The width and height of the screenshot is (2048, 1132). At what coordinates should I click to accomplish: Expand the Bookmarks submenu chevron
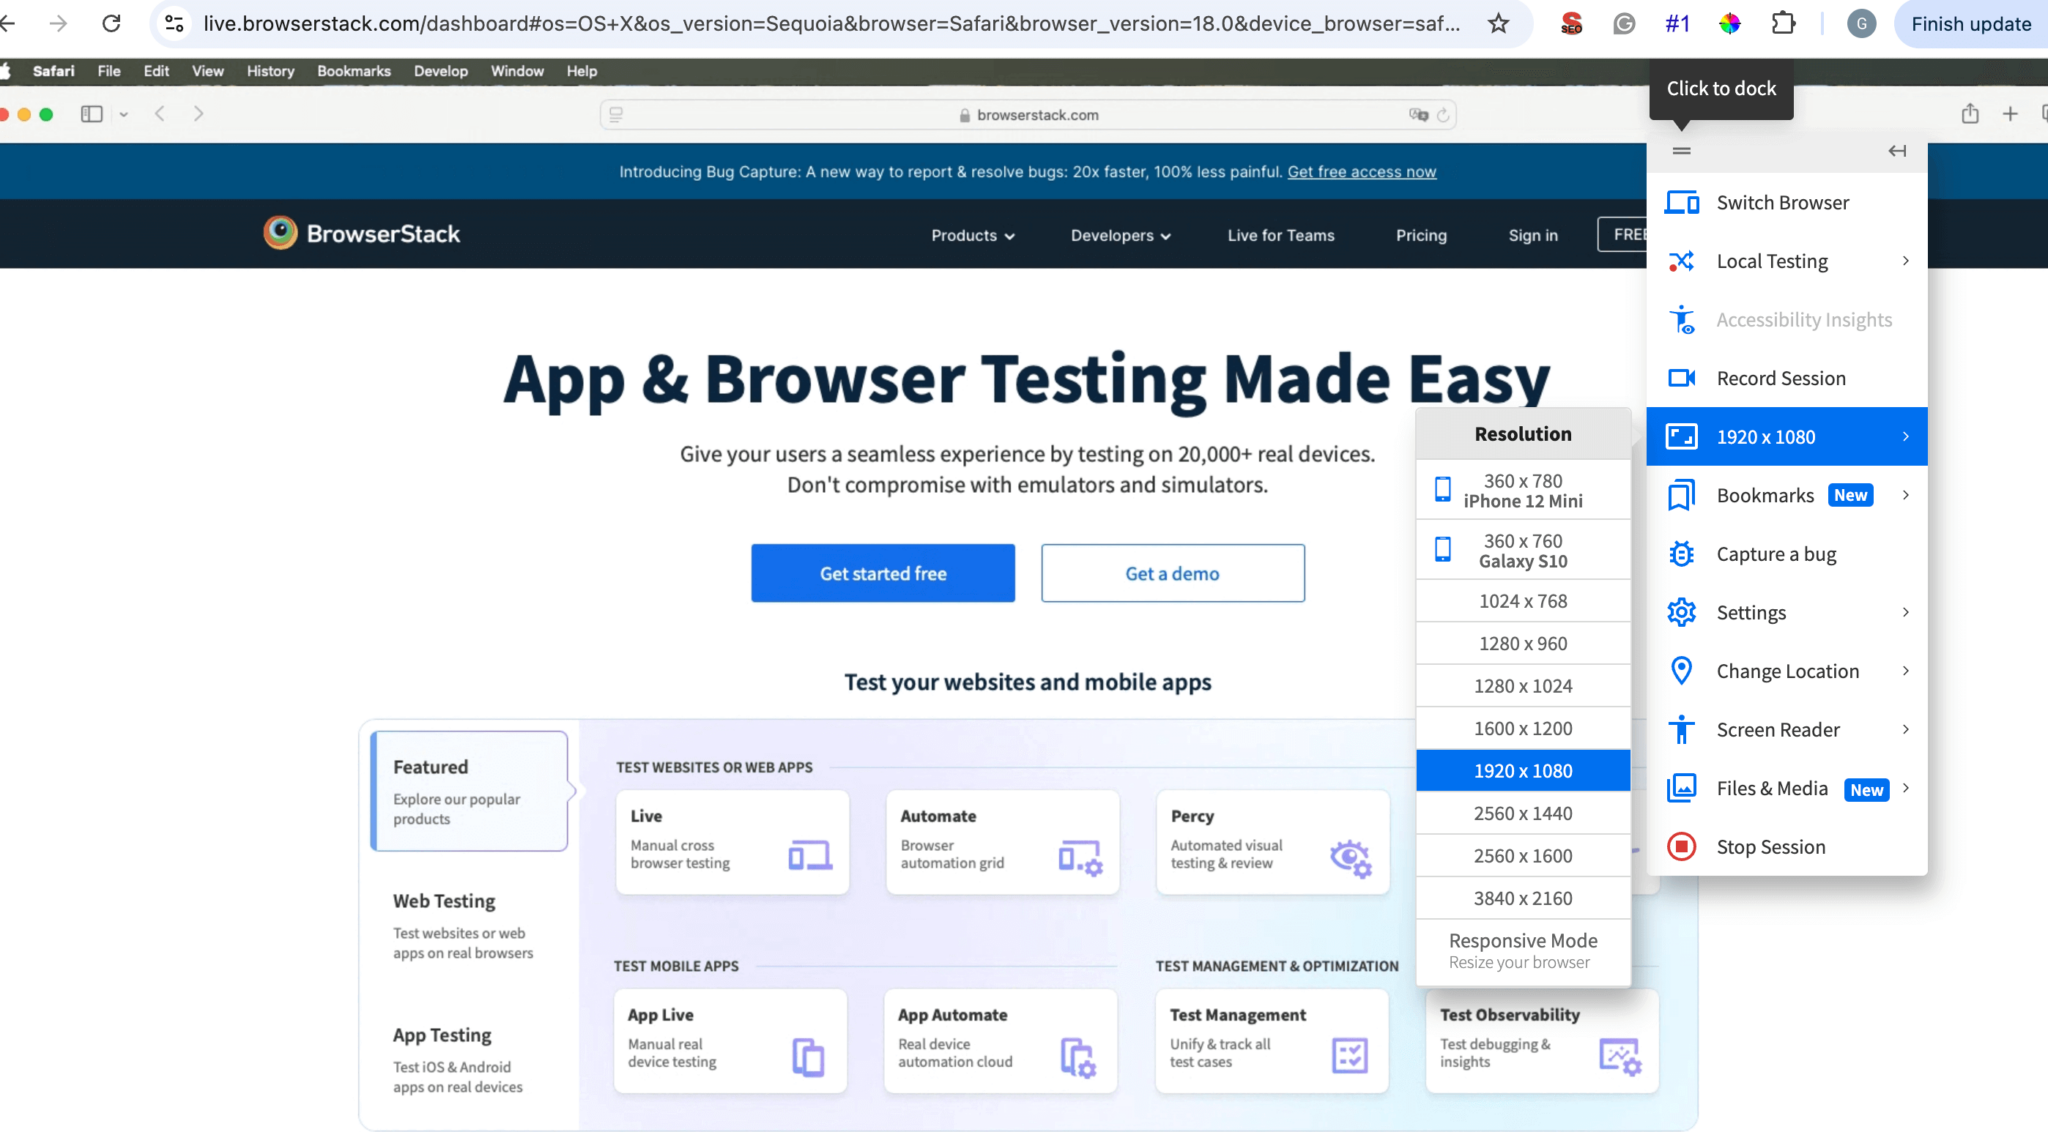click(x=1905, y=496)
